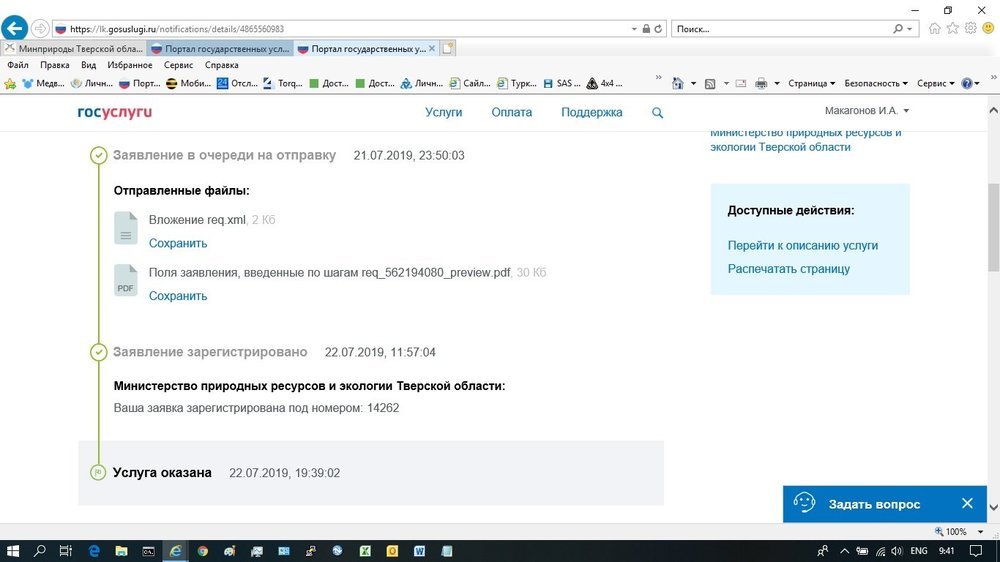Expand the Макагонов И.А. user menu
The width and height of the screenshot is (1000, 562).
(x=867, y=111)
